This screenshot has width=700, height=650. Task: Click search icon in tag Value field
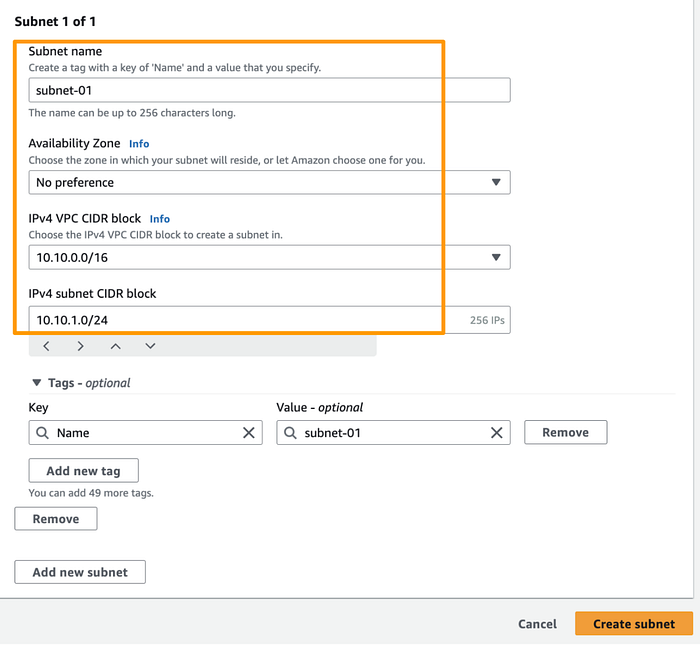coord(290,433)
